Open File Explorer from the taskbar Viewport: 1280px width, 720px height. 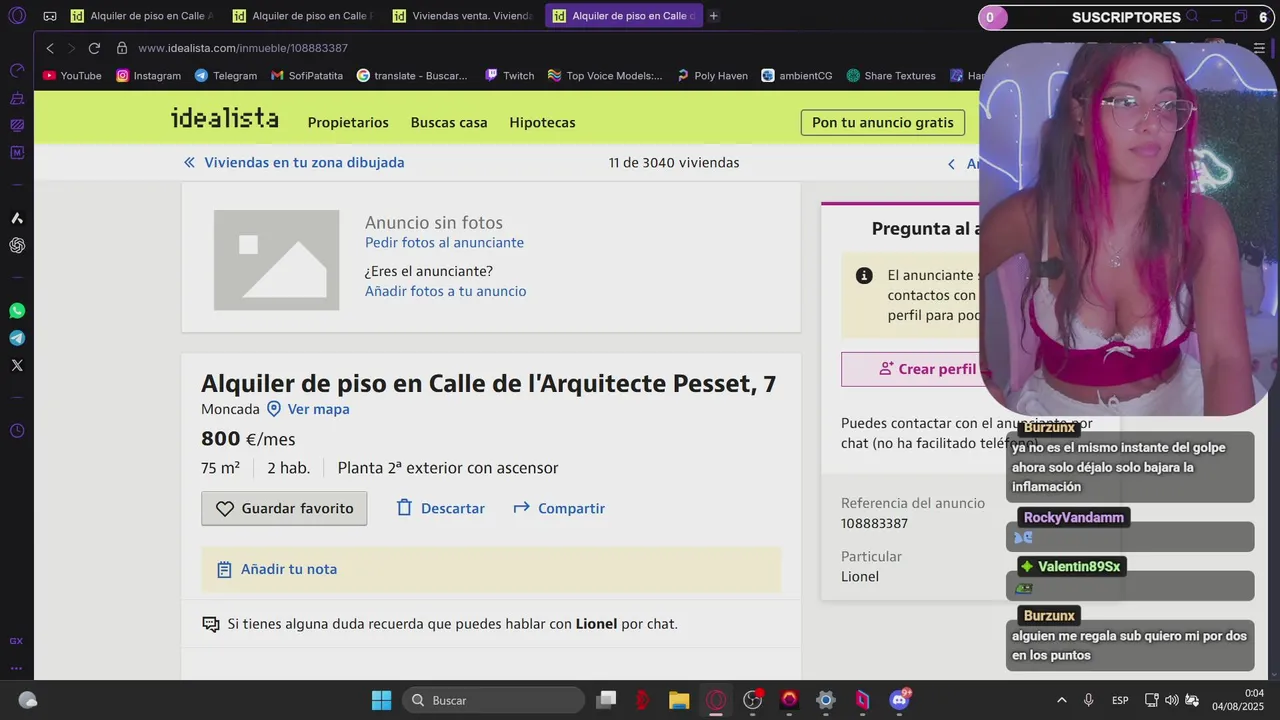coord(679,700)
